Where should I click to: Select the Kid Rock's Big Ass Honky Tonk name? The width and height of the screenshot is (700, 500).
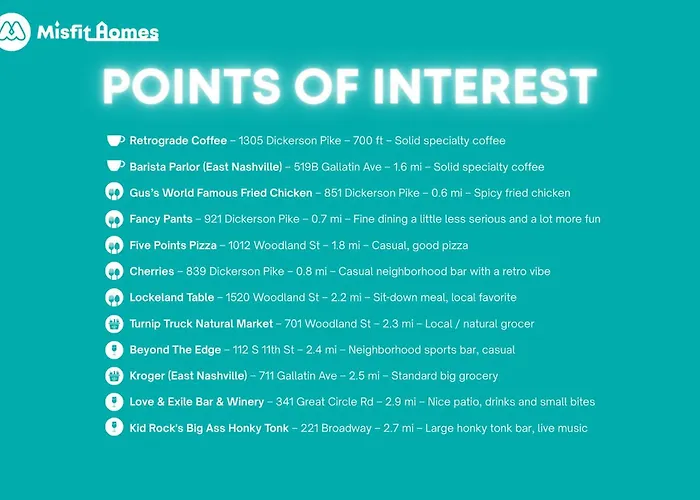209,428
